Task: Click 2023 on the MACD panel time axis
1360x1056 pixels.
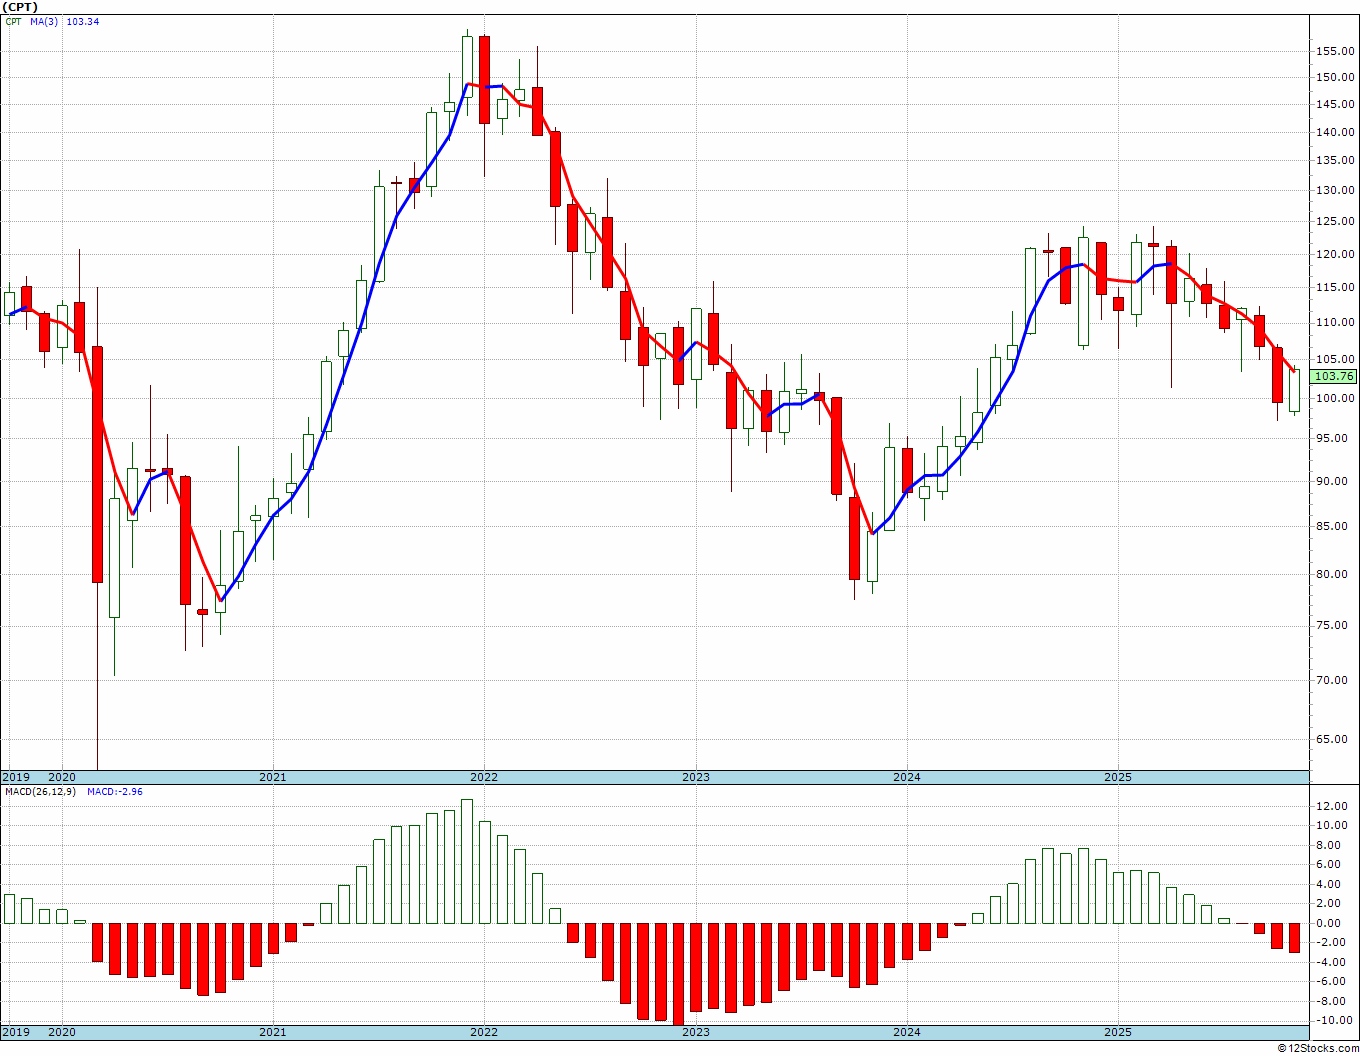Action: [696, 1033]
